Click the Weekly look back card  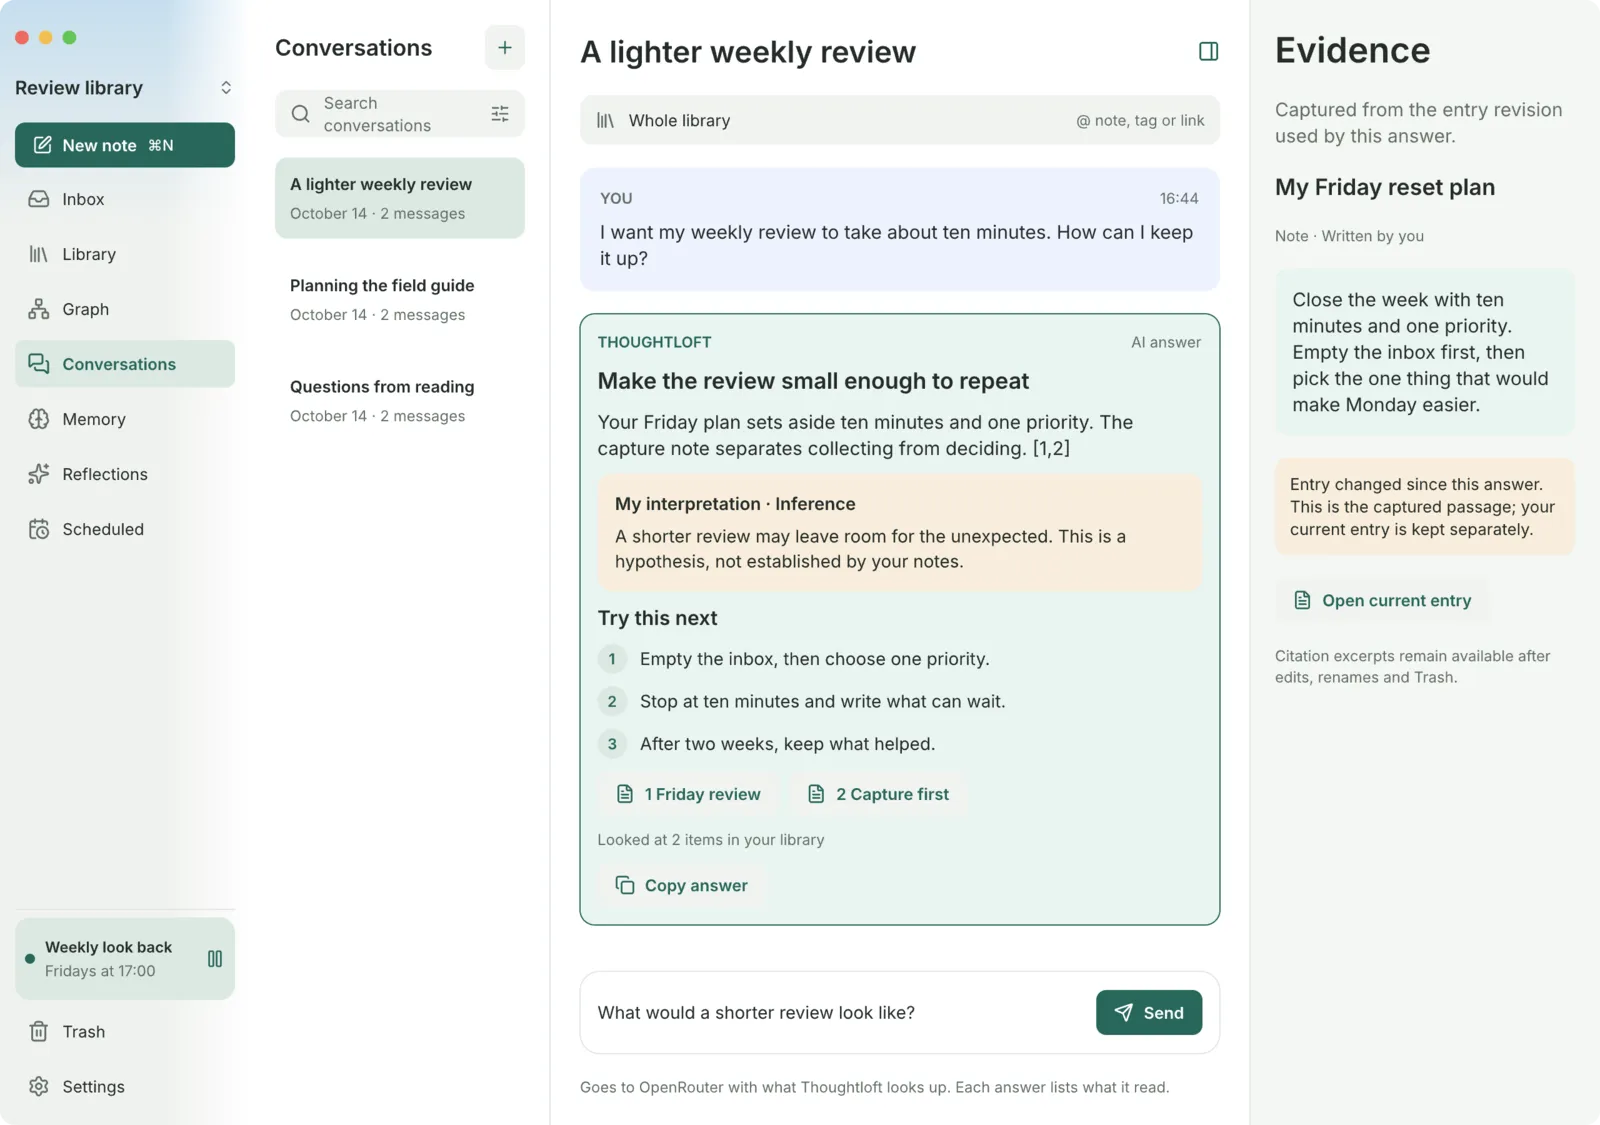point(124,958)
